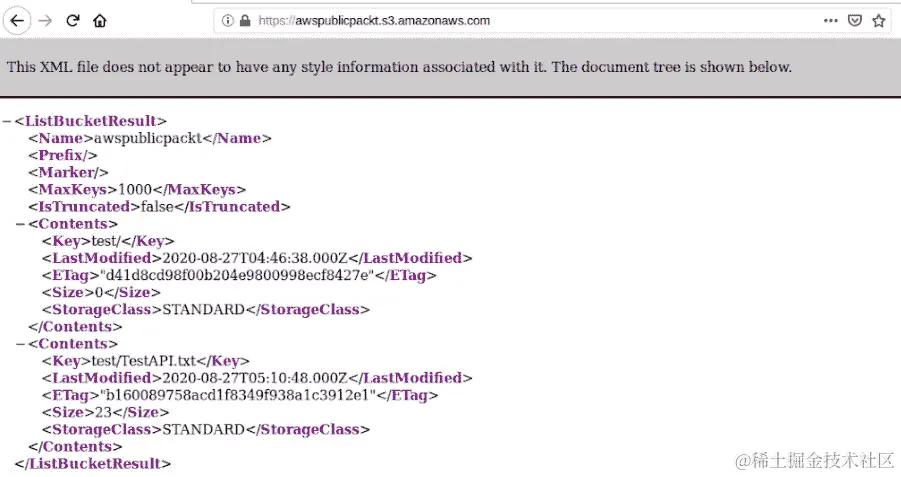Click the ETag d41d8cd98f00b204e9800998ecf8427e

tap(237, 275)
